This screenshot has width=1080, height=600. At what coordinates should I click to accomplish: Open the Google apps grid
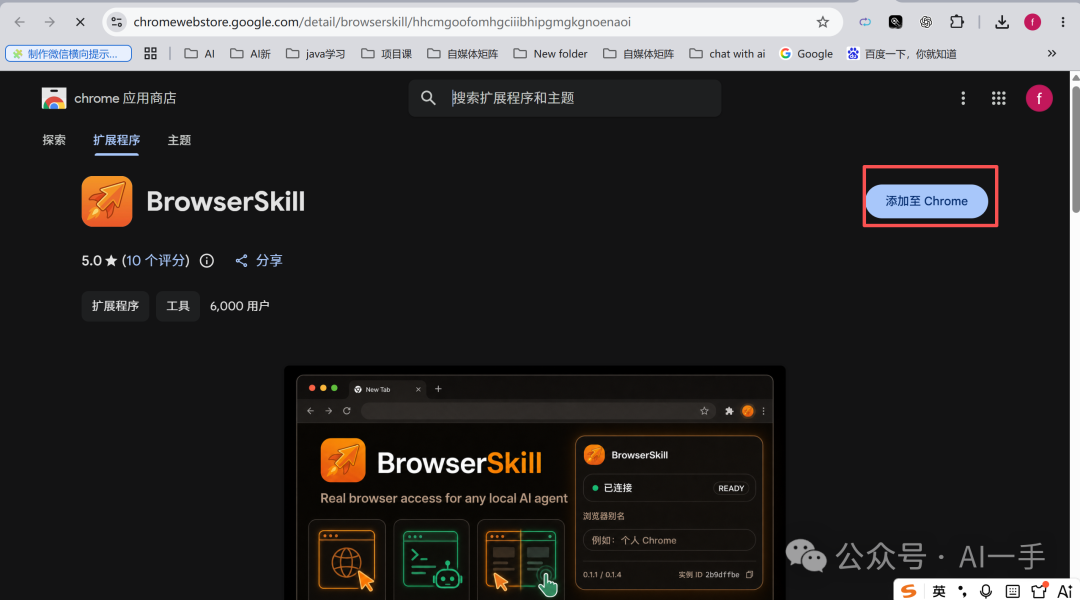coord(999,99)
